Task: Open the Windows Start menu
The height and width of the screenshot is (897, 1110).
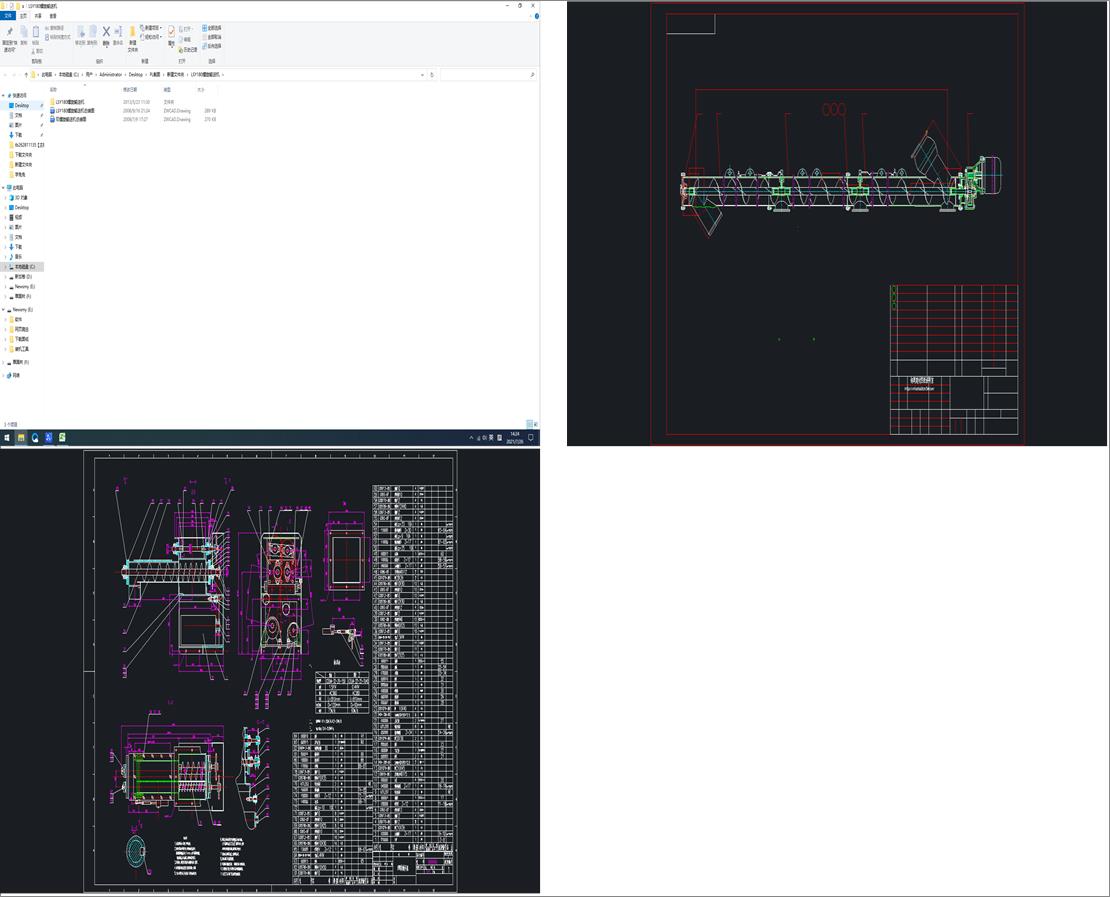Action: pos(7,438)
